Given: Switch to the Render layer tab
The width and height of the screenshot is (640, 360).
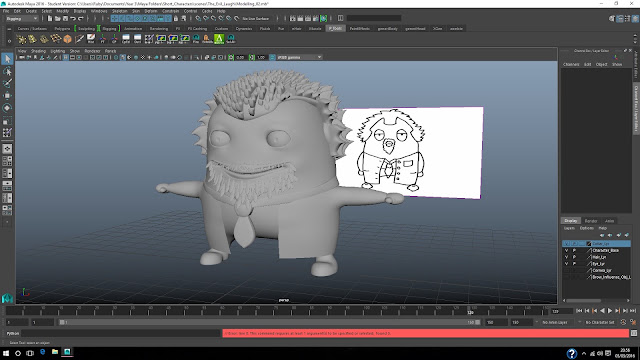Looking at the screenshot, I should click(591, 221).
